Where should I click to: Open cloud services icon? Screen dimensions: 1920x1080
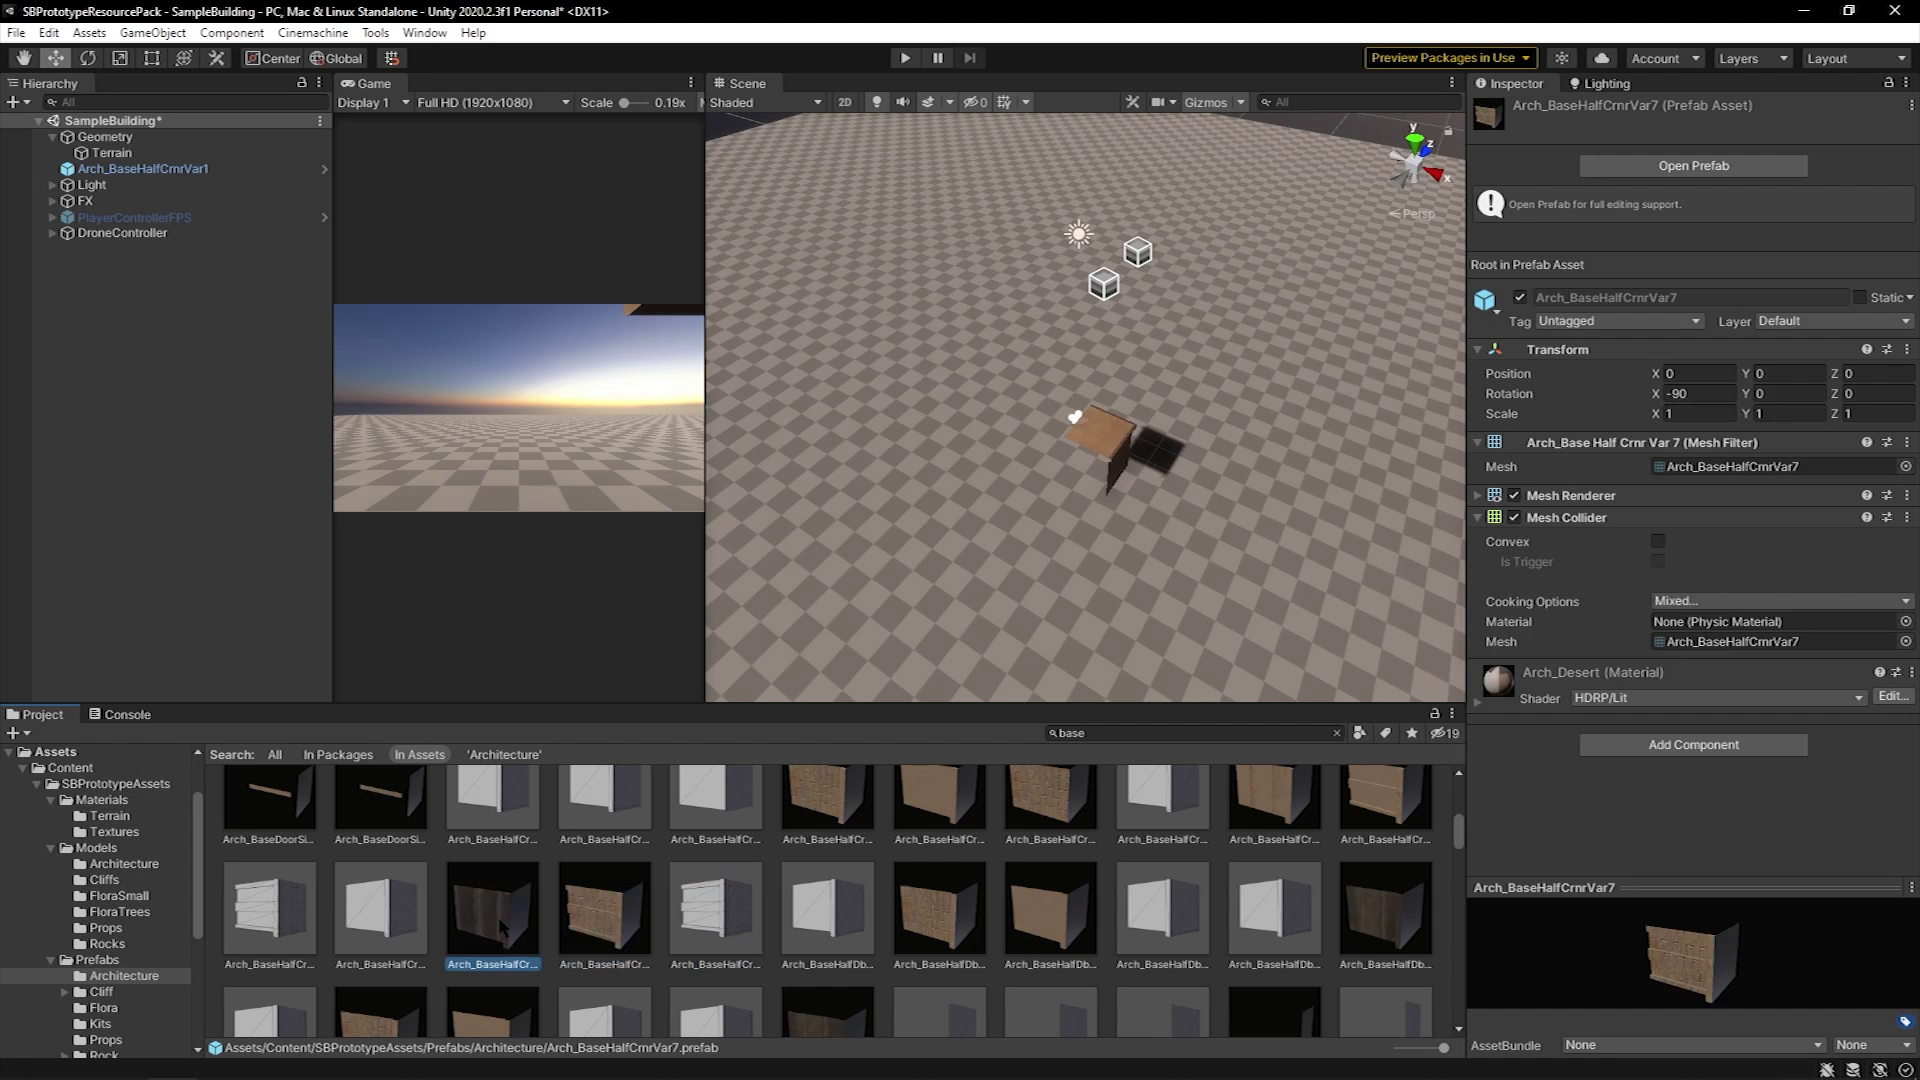tap(1602, 58)
